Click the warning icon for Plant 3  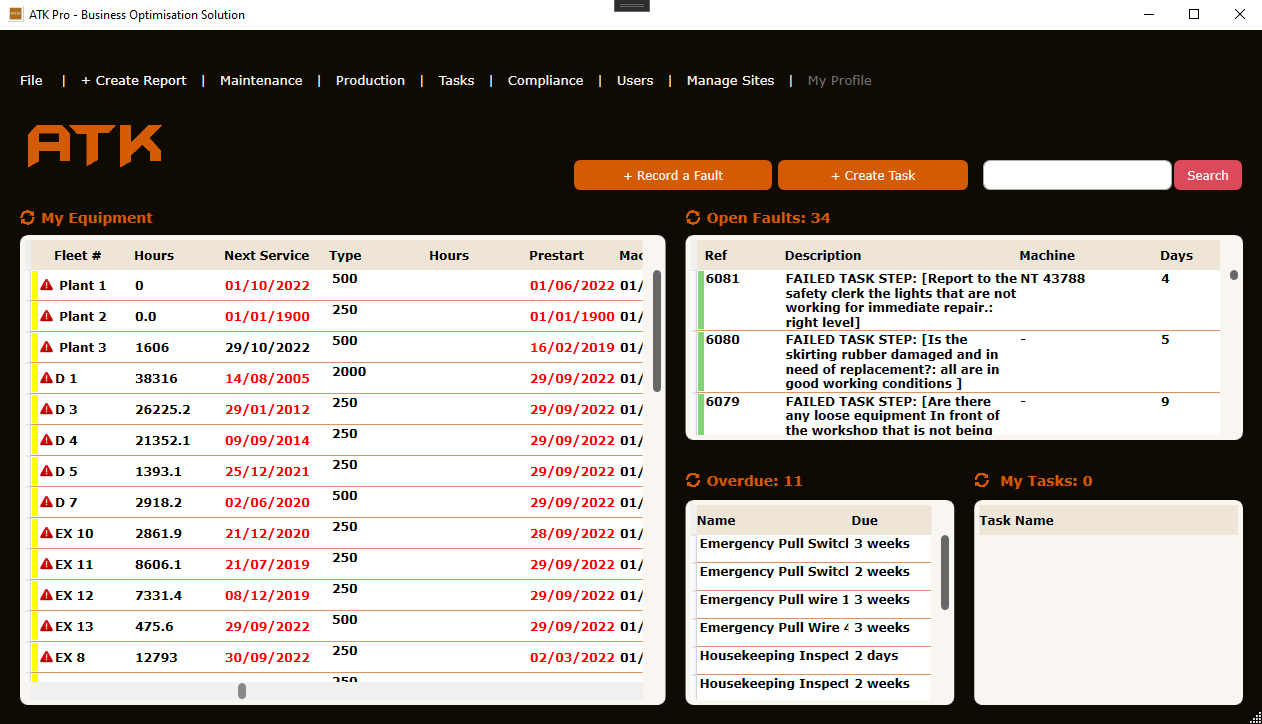pyautogui.click(x=46, y=347)
